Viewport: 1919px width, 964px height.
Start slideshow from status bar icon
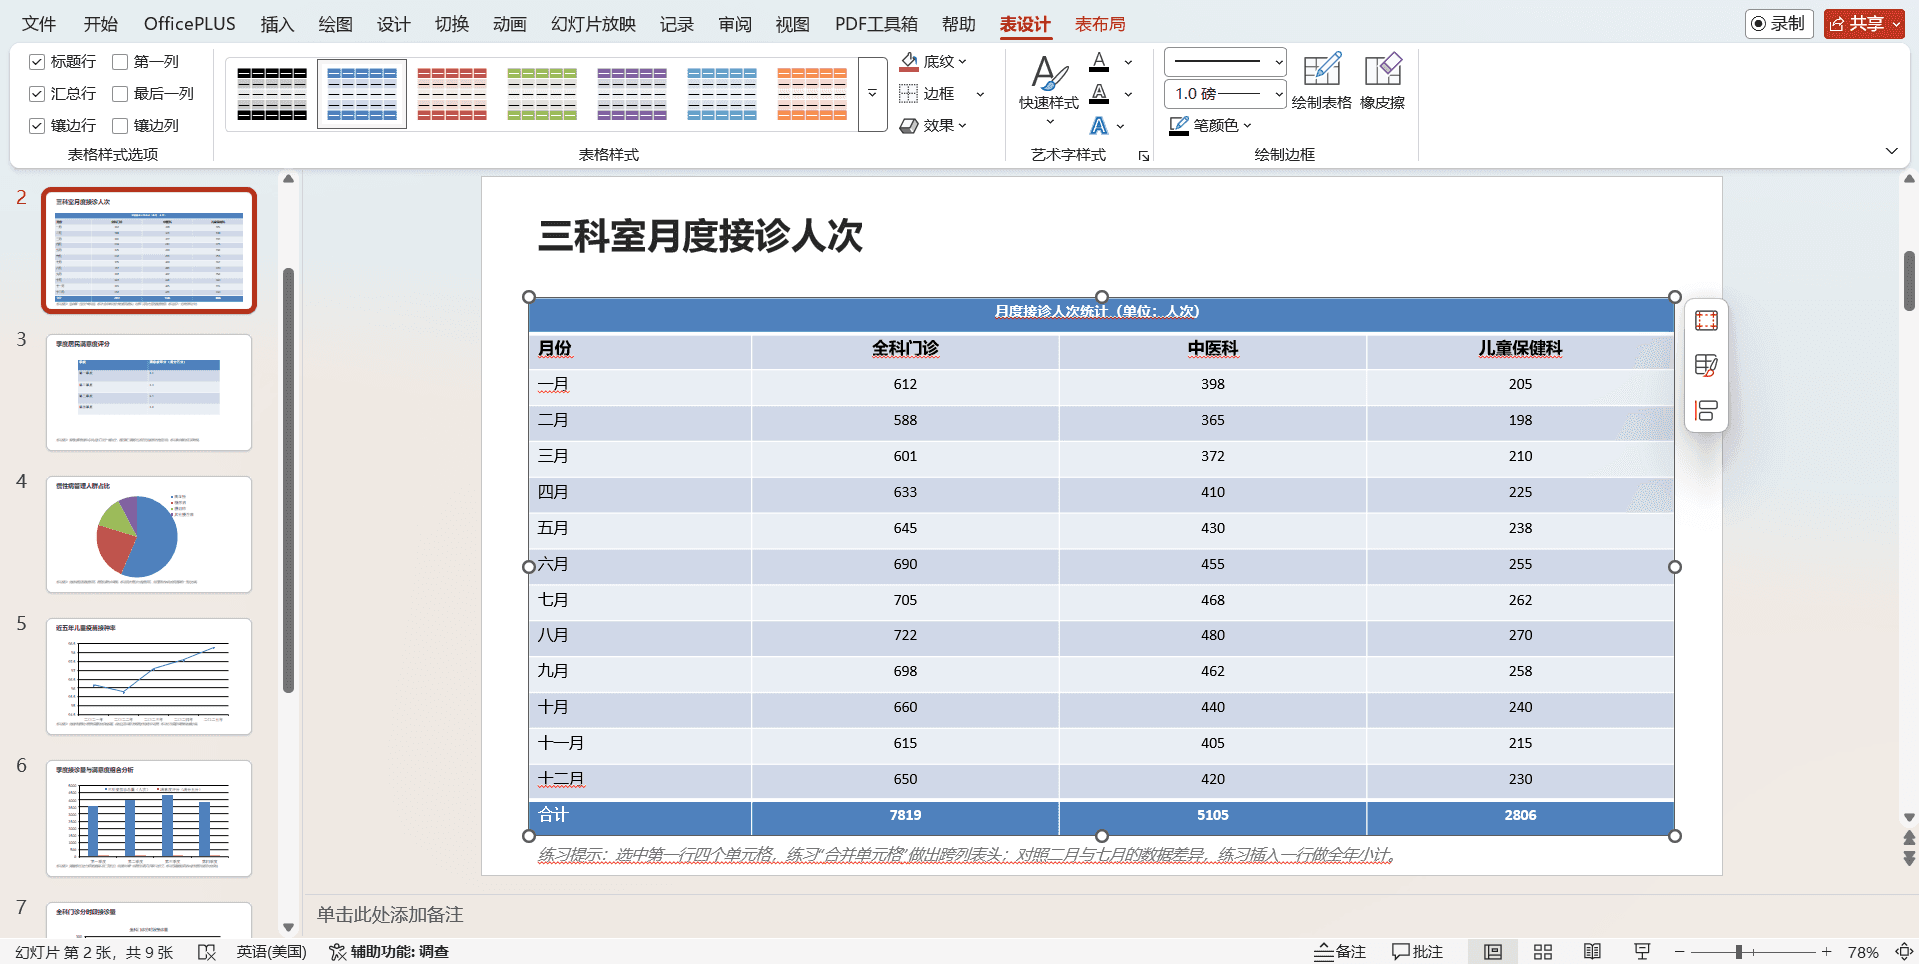click(1642, 952)
